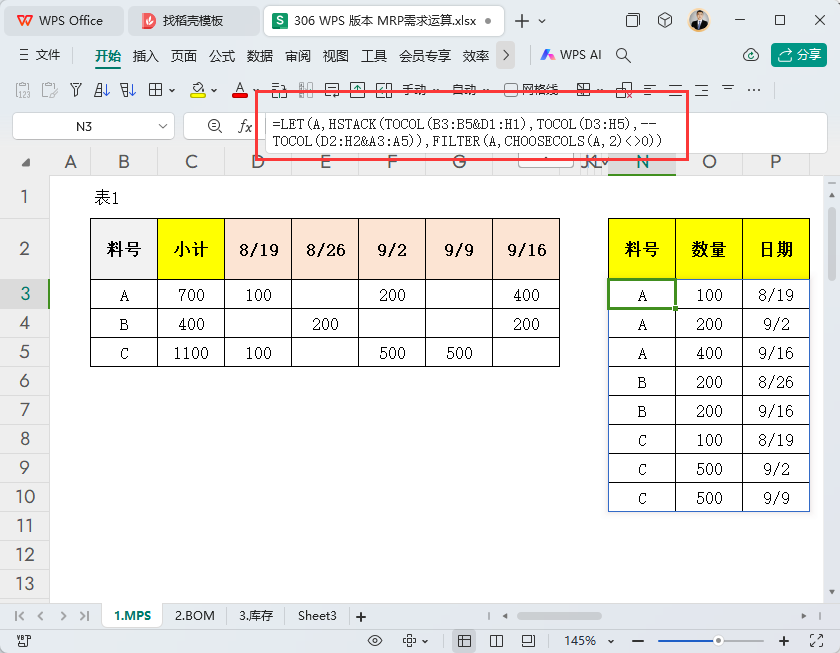This screenshot has width=840, height=653.
Task: Click the multi-window icon in title bar
Action: click(x=633, y=20)
